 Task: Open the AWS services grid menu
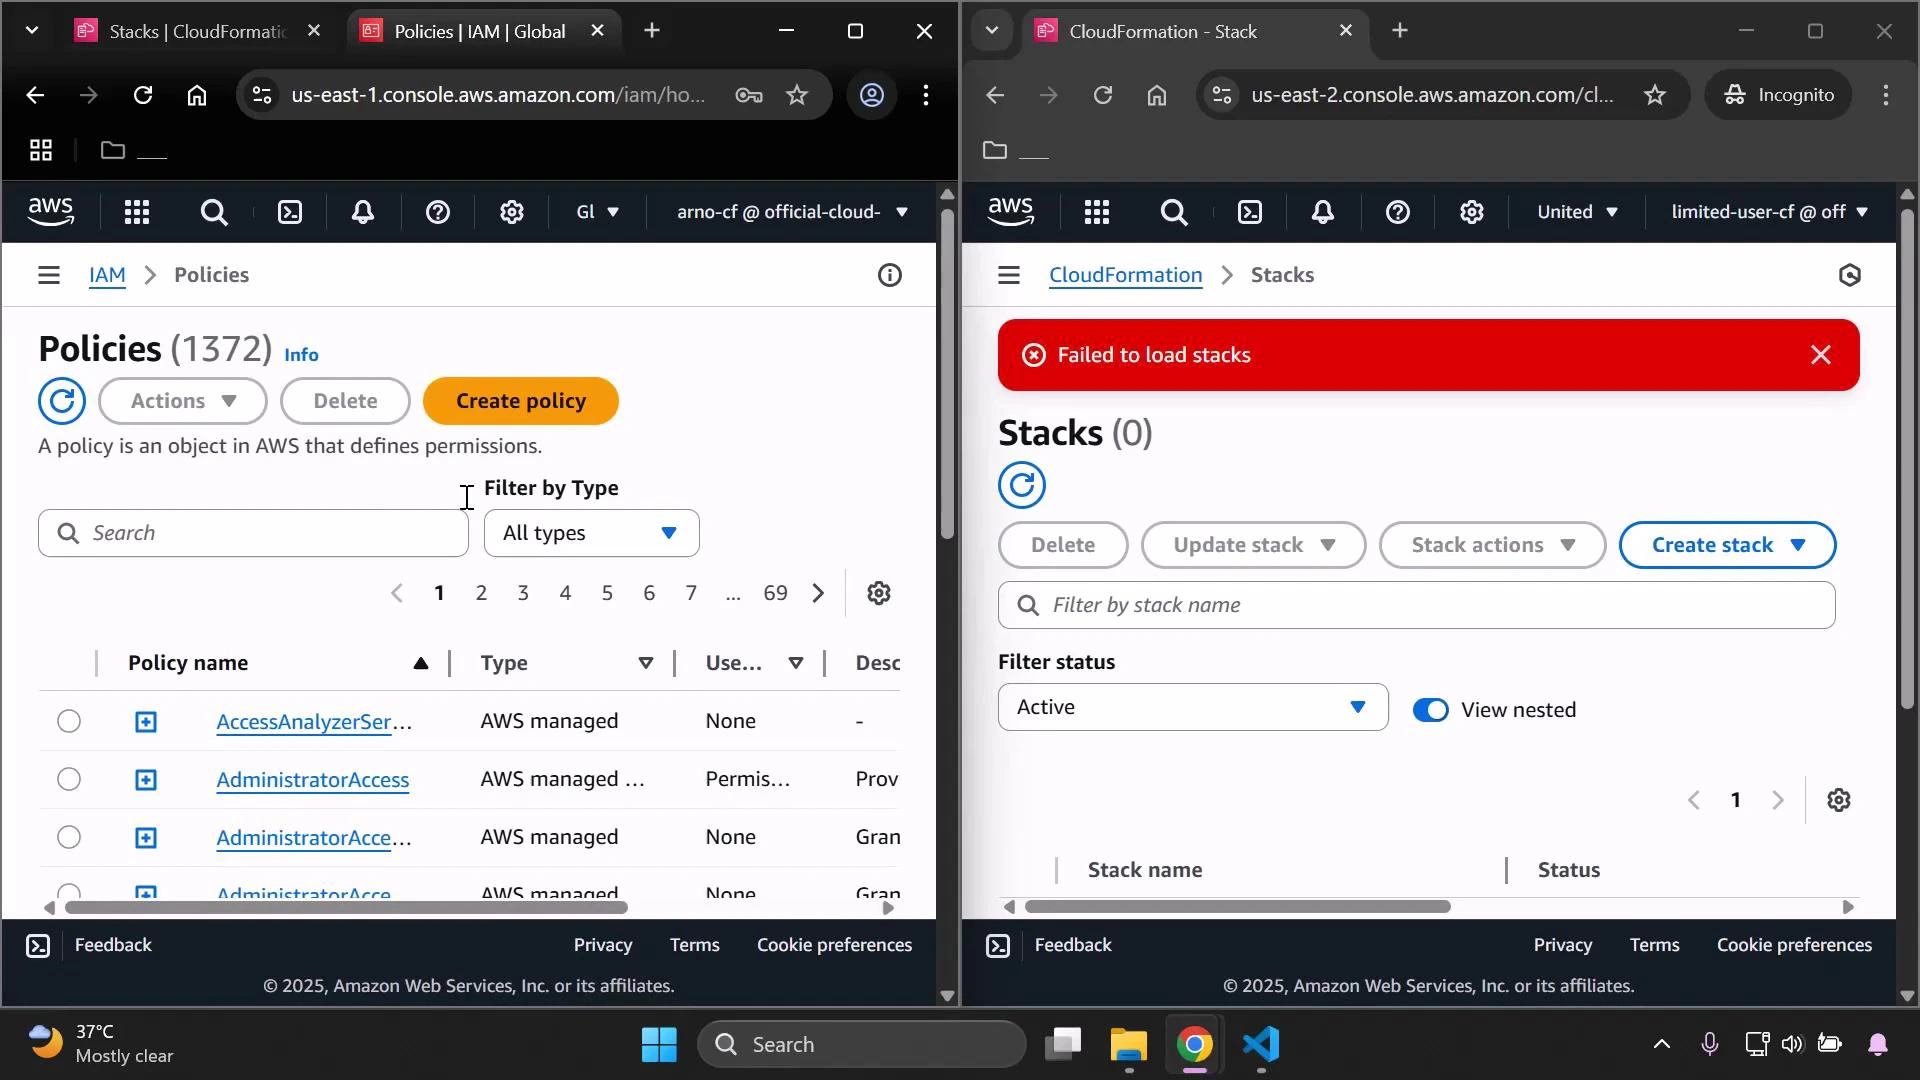point(137,211)
